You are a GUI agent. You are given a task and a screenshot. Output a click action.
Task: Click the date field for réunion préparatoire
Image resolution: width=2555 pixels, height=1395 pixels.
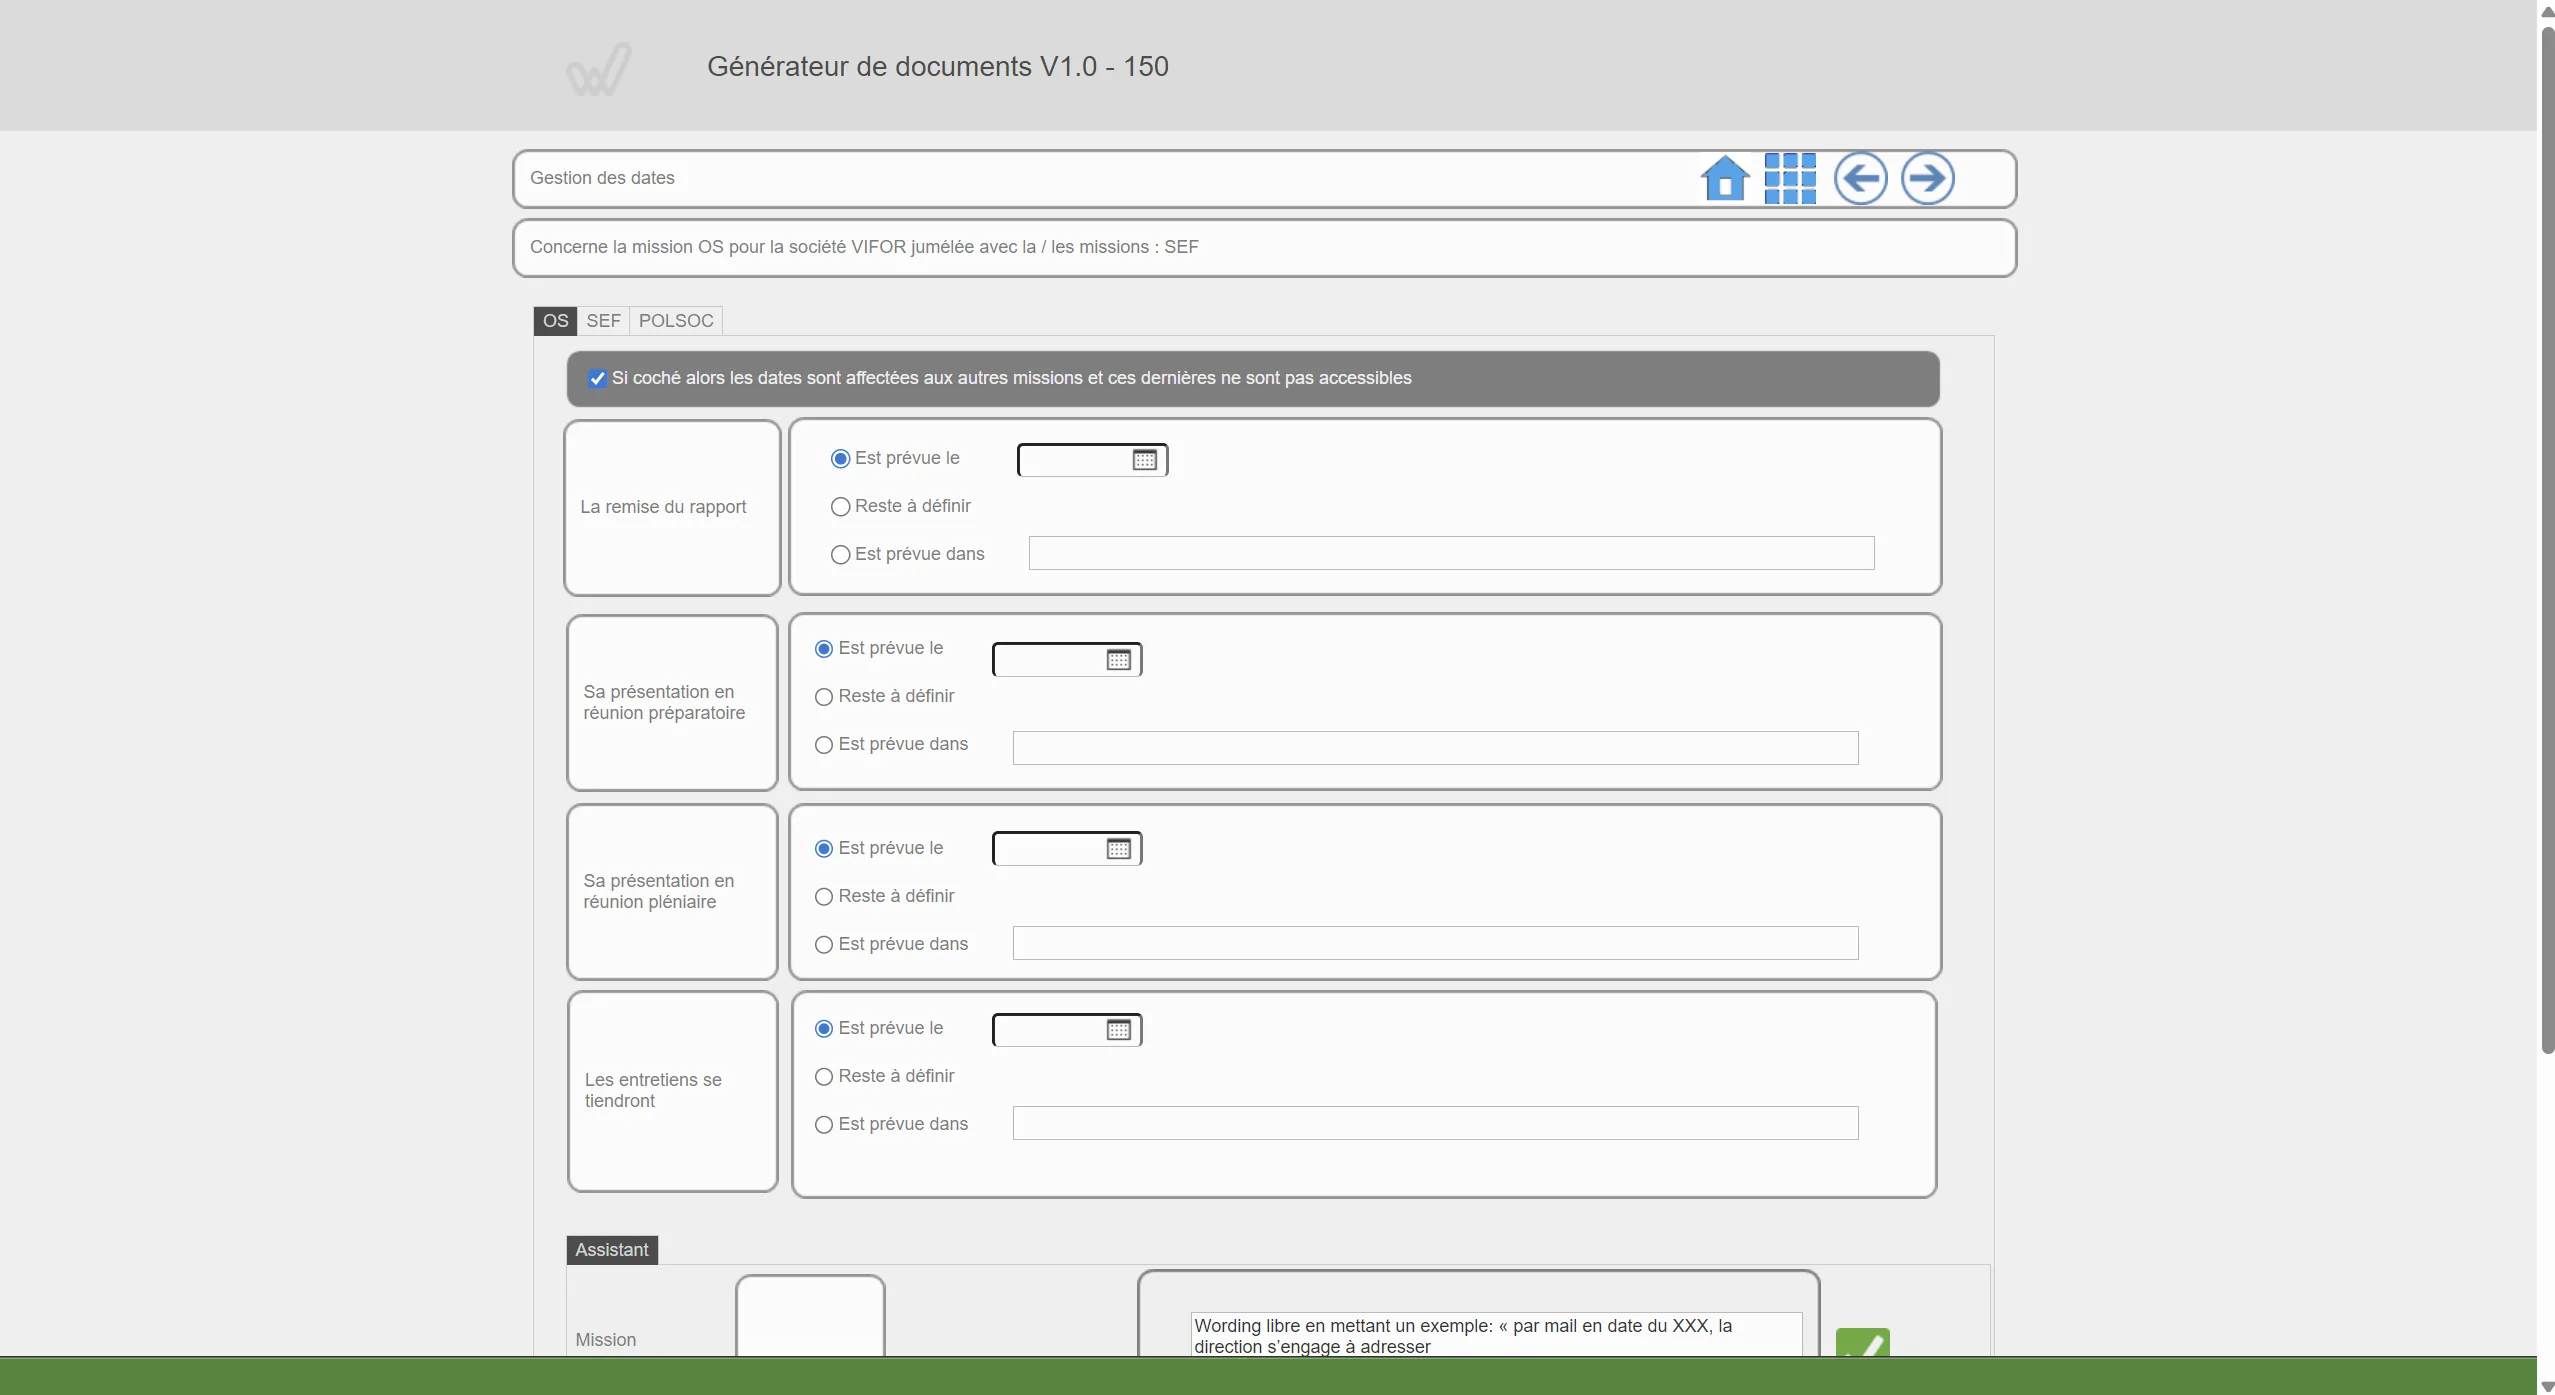(1067, 660)
